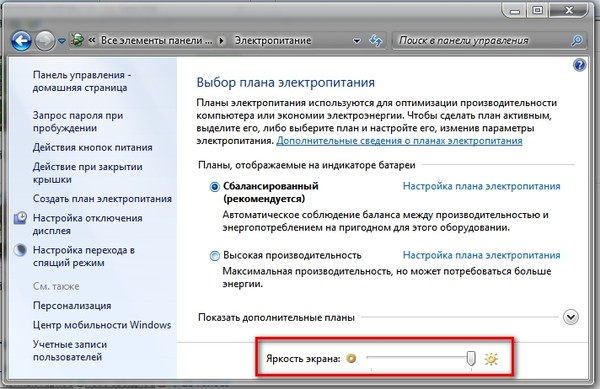Click the Control Panel icon in address bar
The image size is (600, 389).
pyautogui.click(x=77, y=40)
